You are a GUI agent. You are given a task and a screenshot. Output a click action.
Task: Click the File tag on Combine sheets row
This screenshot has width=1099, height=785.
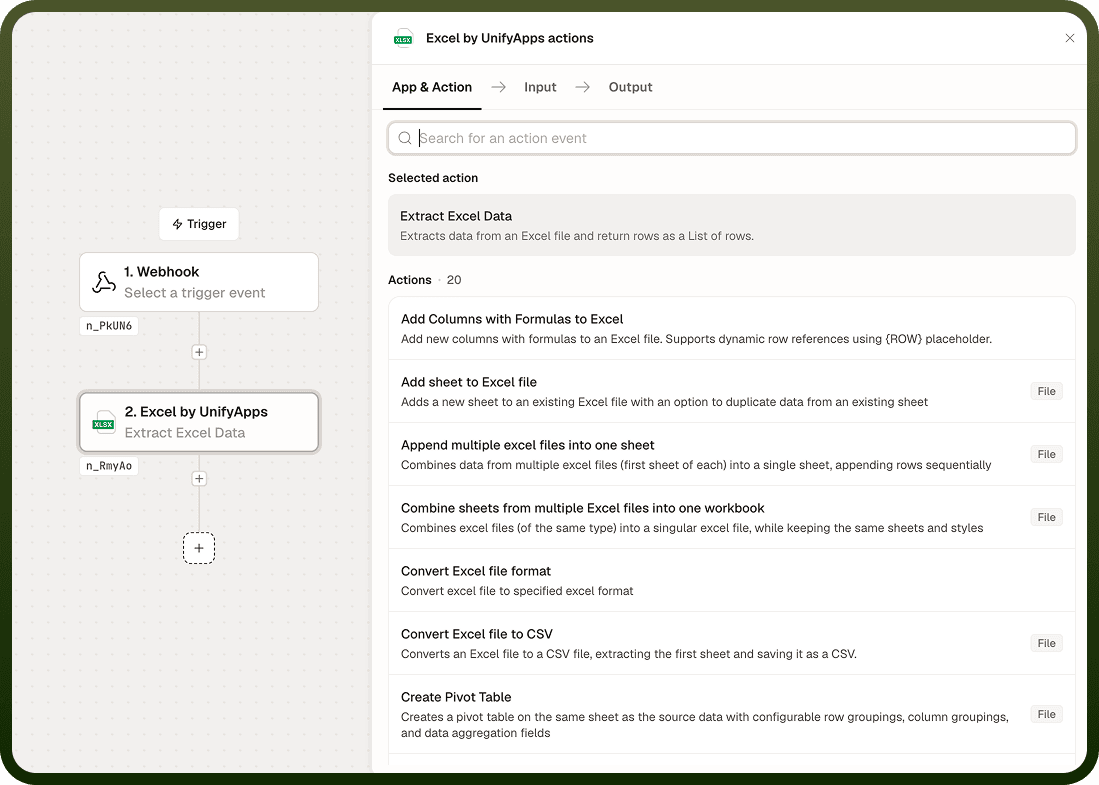[1046, 517]
